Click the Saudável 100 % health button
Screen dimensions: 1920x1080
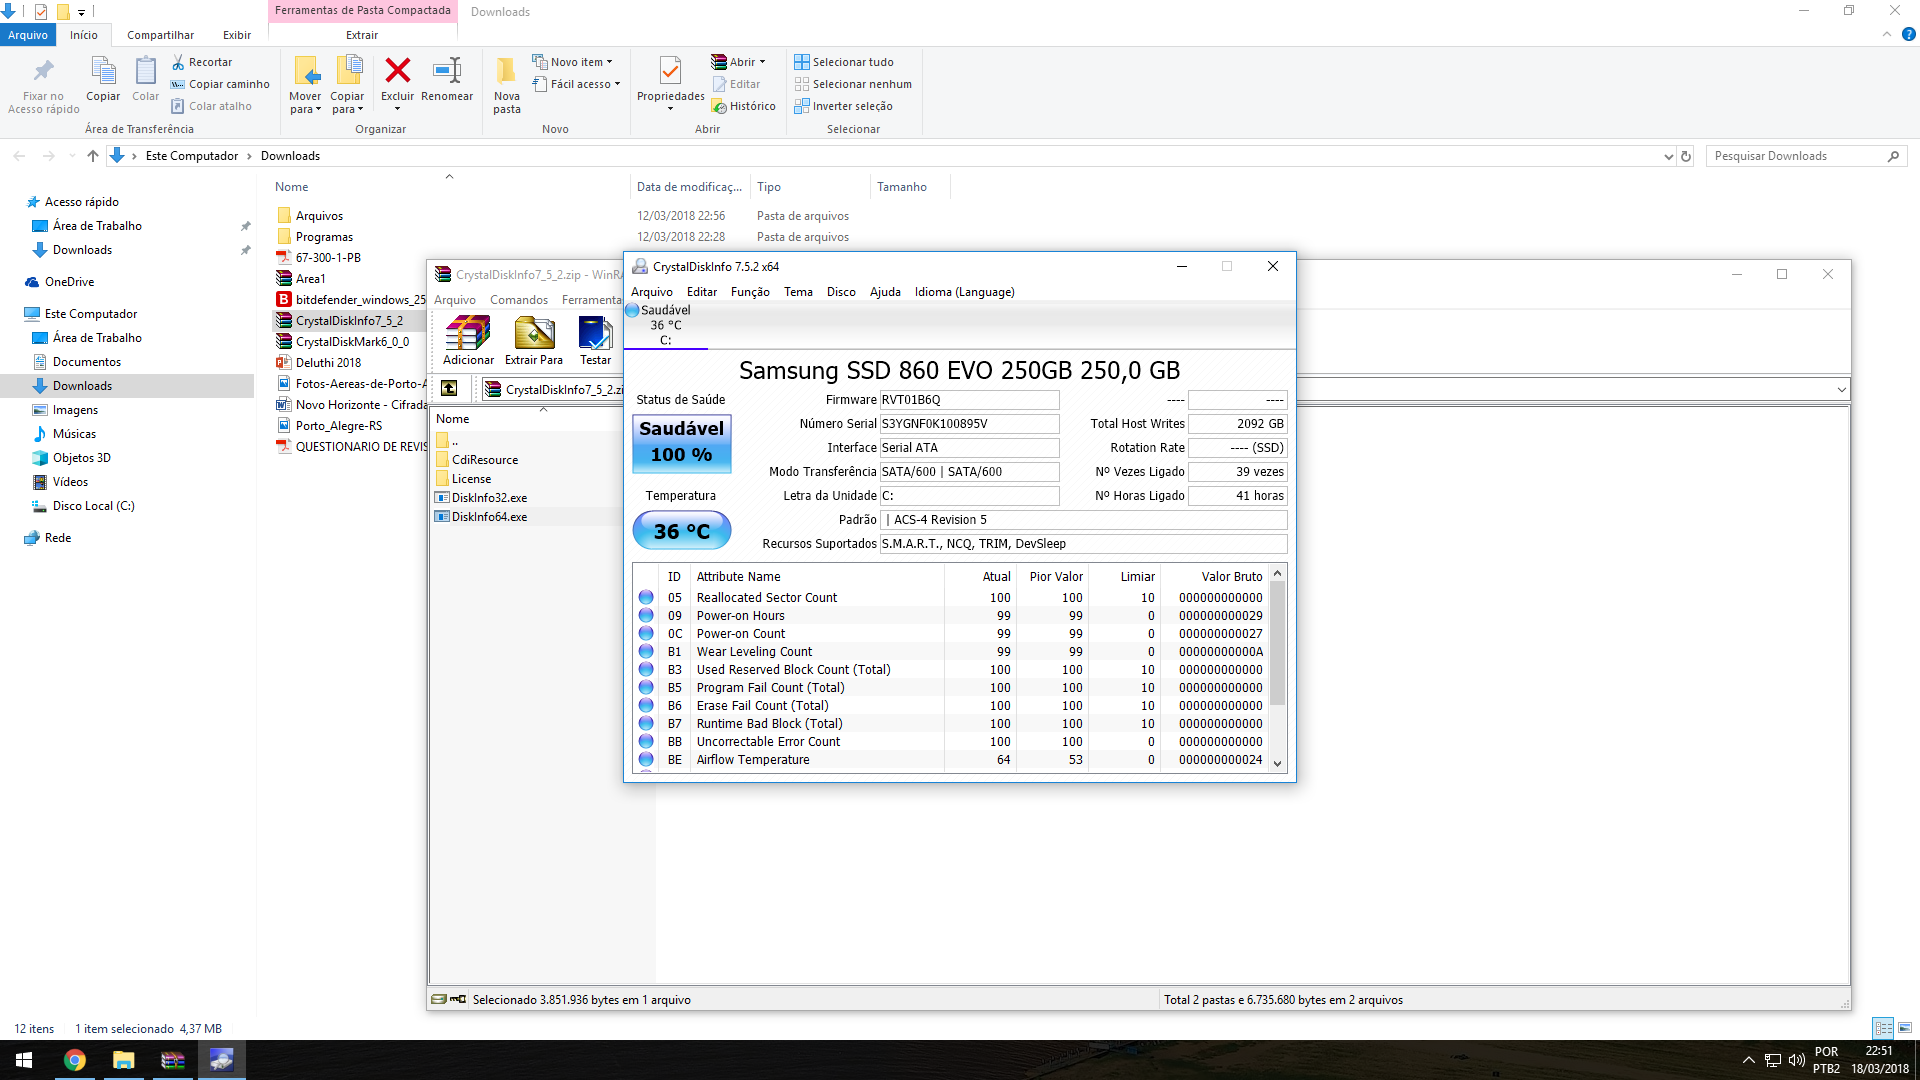tap(681, 443)
